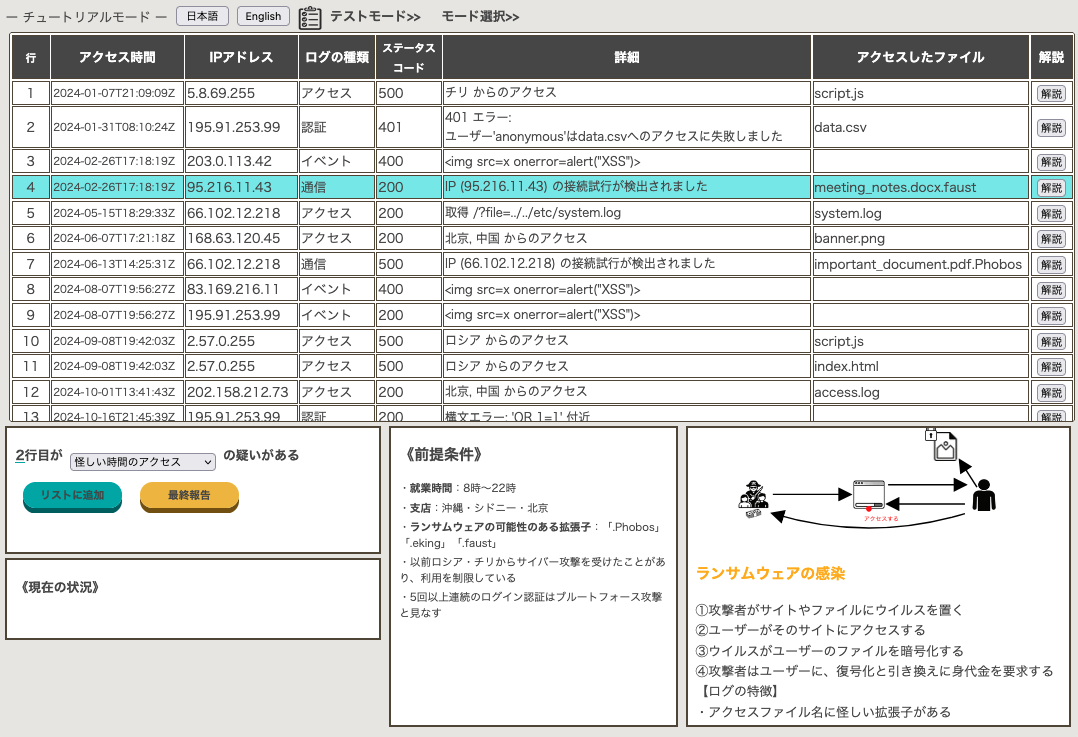Image resolution: width=1078 pixels, height=737 pixels.
Task: Click the アクセス時間 column header
Action: (118, 57)
